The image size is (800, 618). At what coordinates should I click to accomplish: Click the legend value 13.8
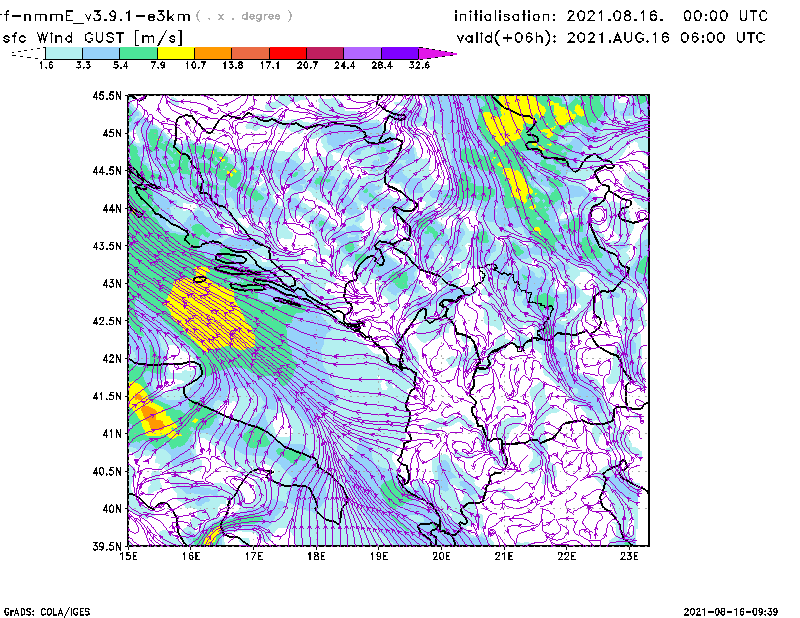pyautogui.click(x=233, y=65)
